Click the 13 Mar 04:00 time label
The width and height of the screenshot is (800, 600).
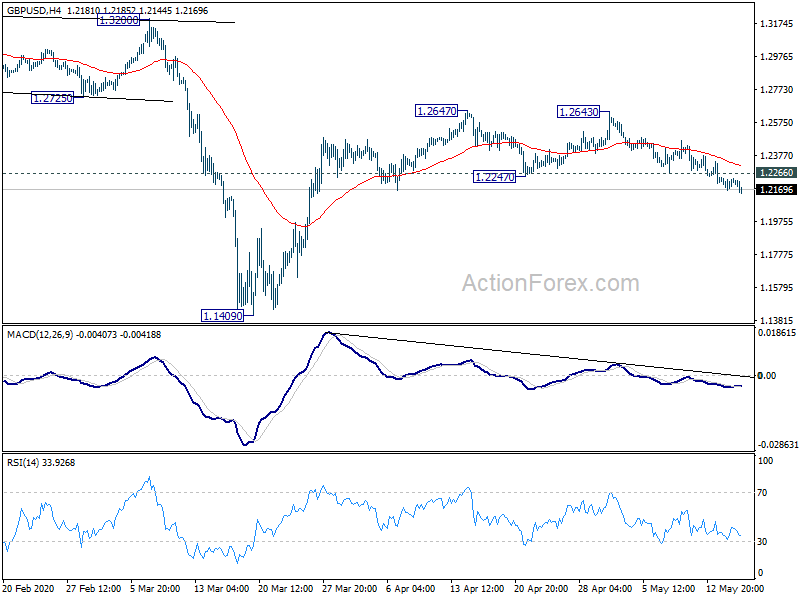pos(222,588)
